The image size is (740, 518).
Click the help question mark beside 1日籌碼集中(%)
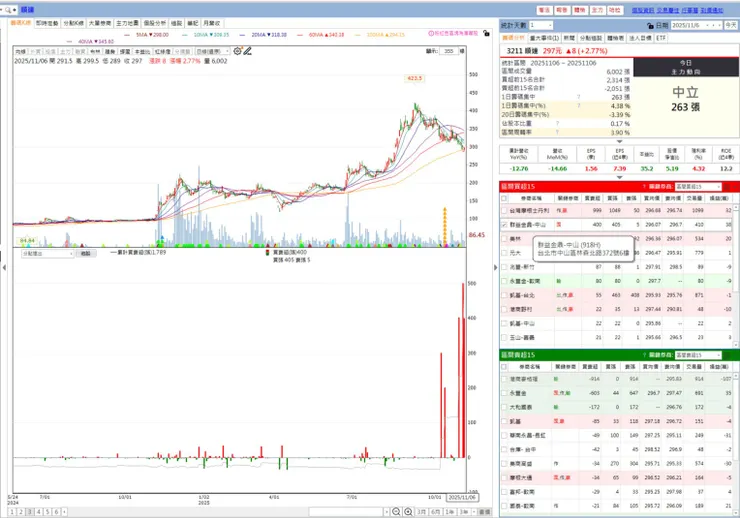579,106
